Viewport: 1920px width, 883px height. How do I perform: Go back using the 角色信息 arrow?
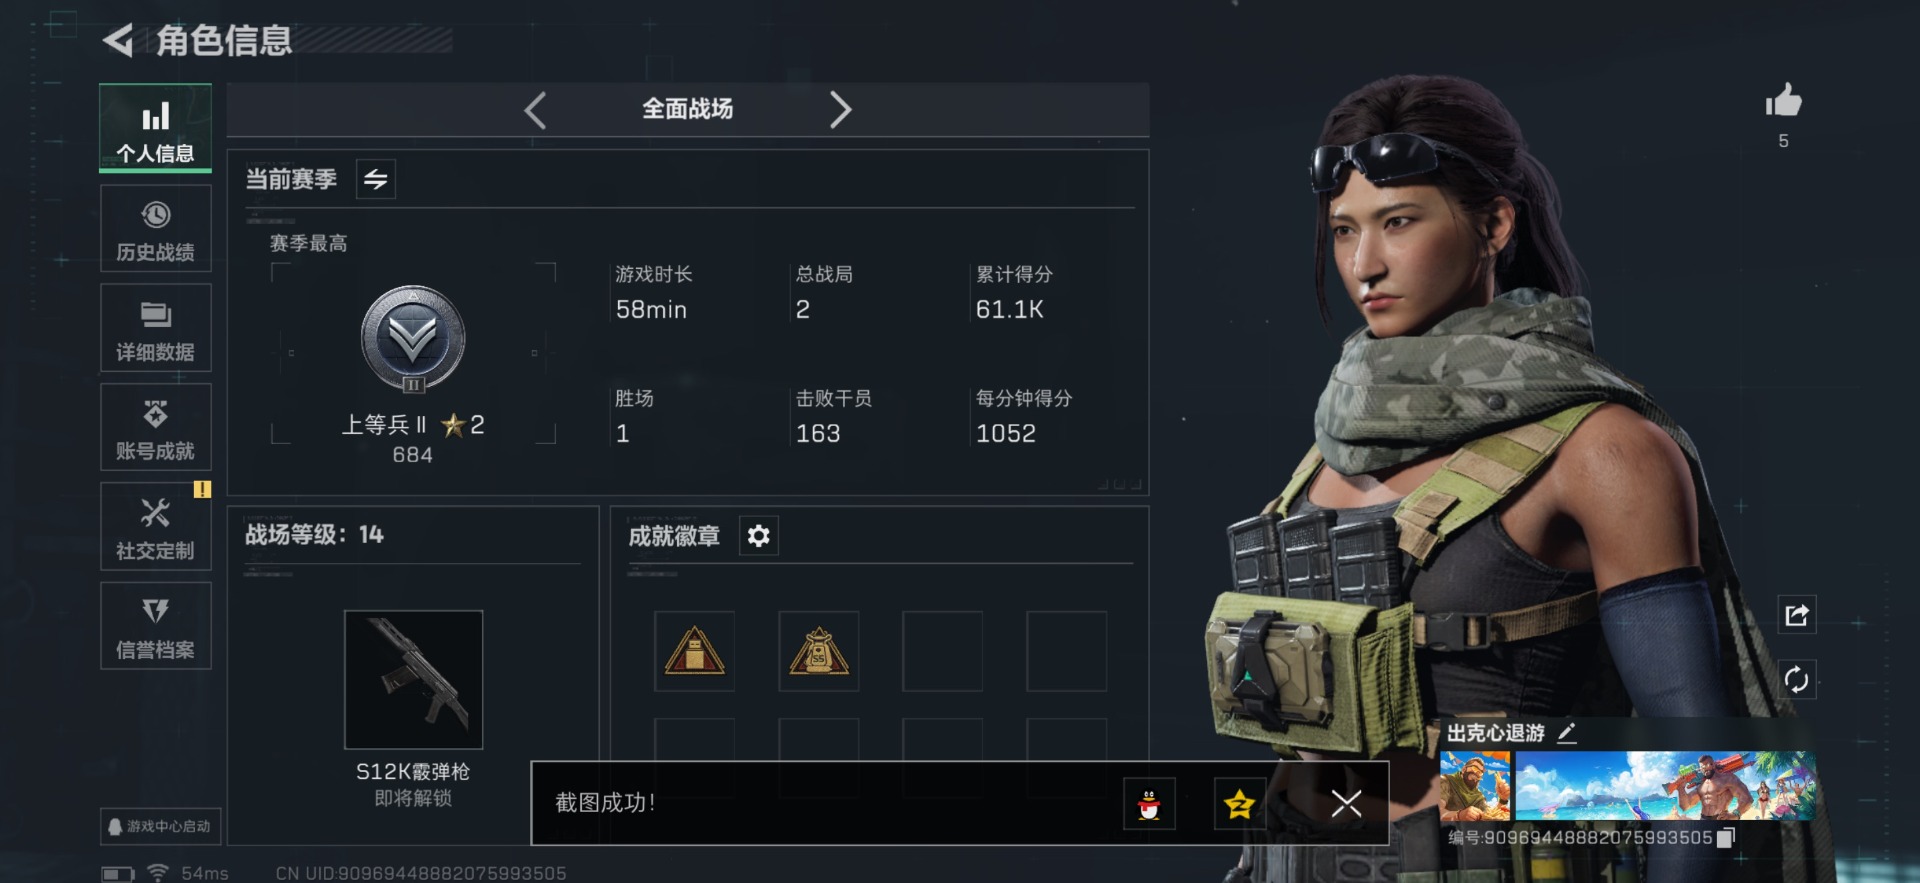tap(118, 40)
